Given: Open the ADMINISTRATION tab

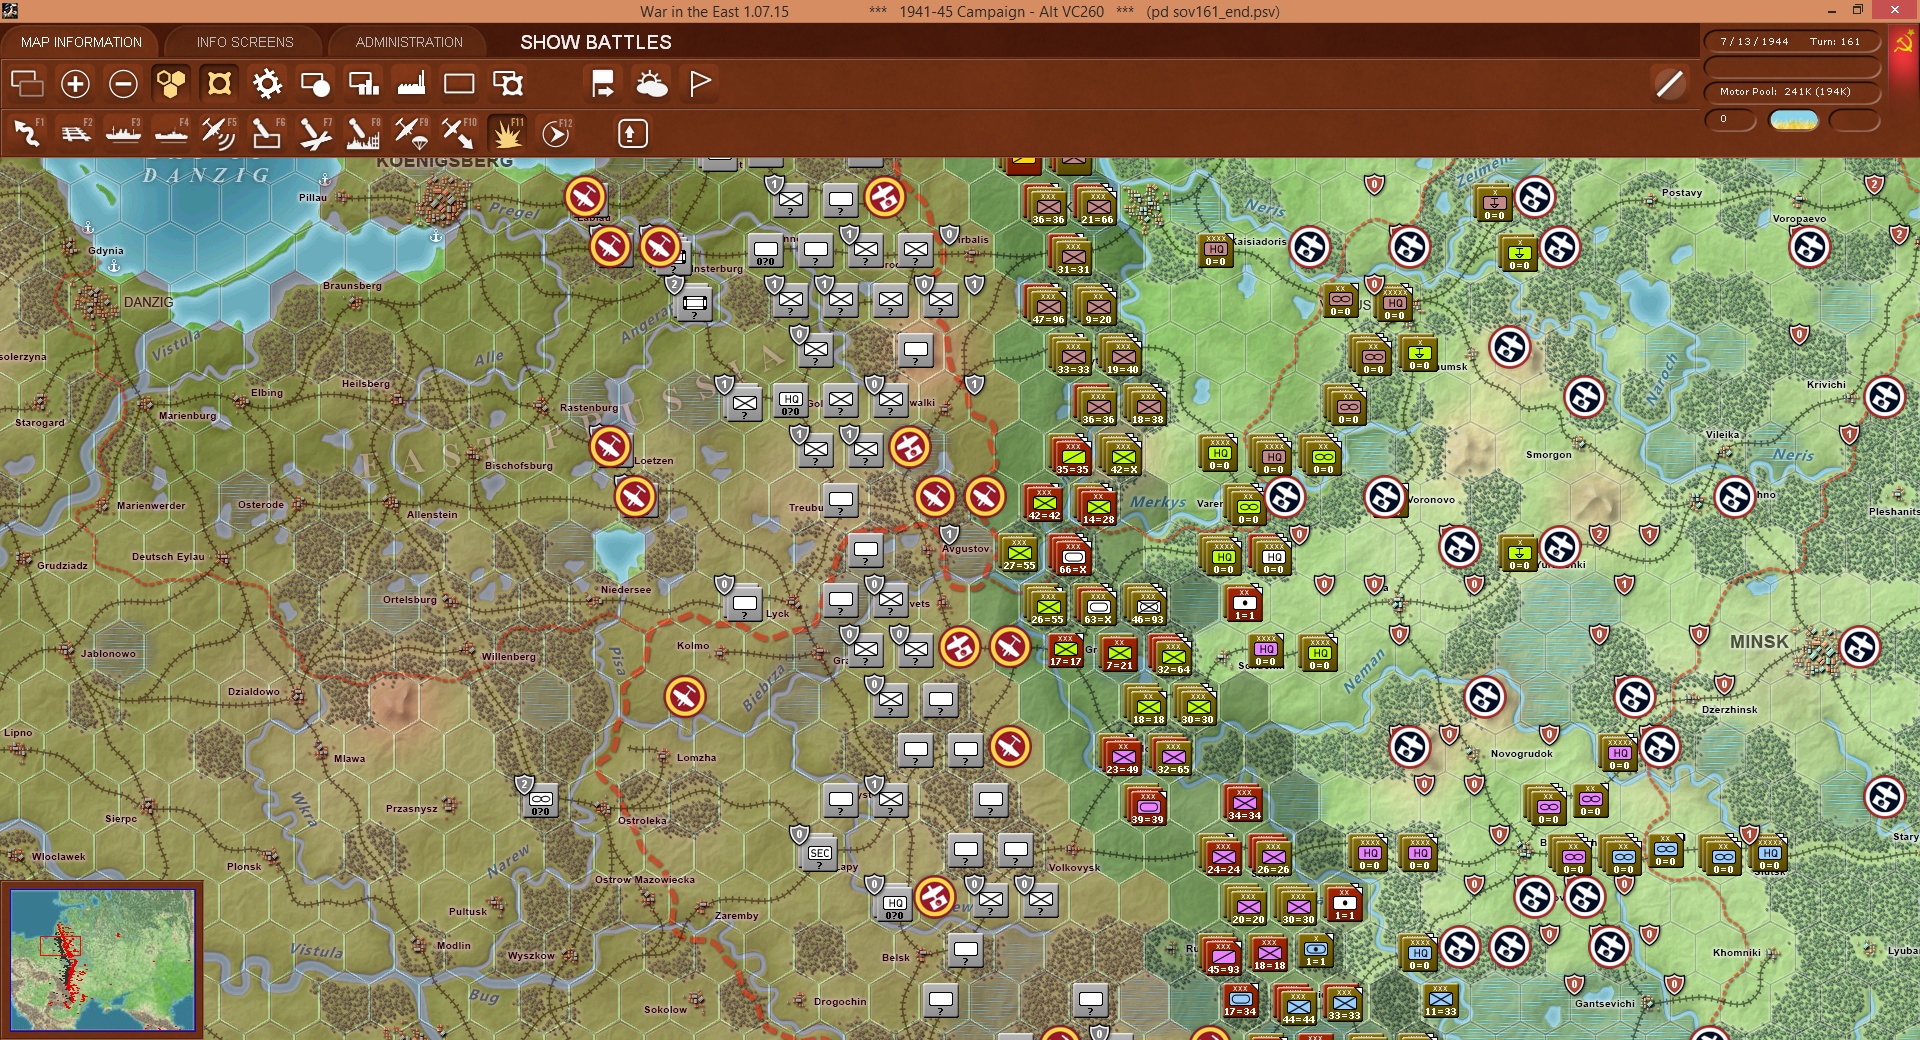Looking at the screenshot, I should (409, 42).
